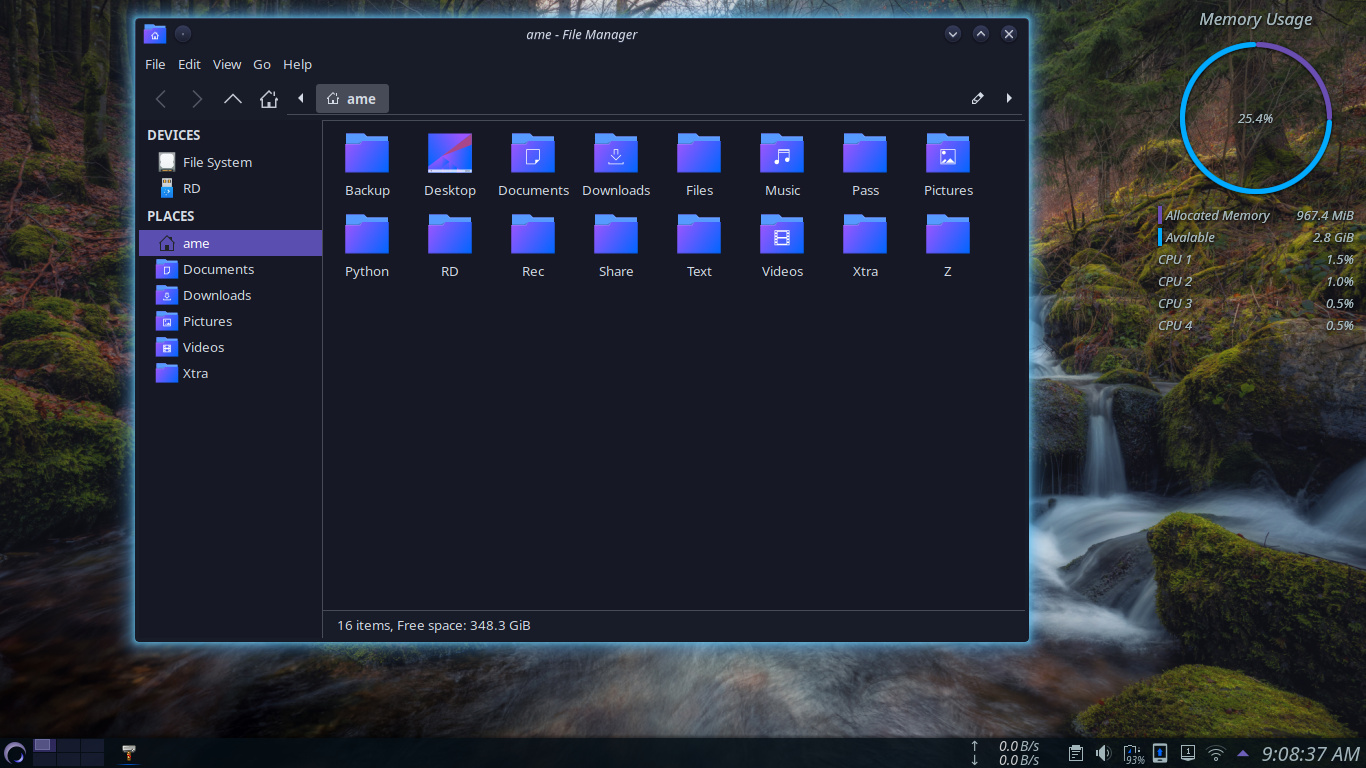
Task: Open Downloads in Places sidebar
Action: 230,295
